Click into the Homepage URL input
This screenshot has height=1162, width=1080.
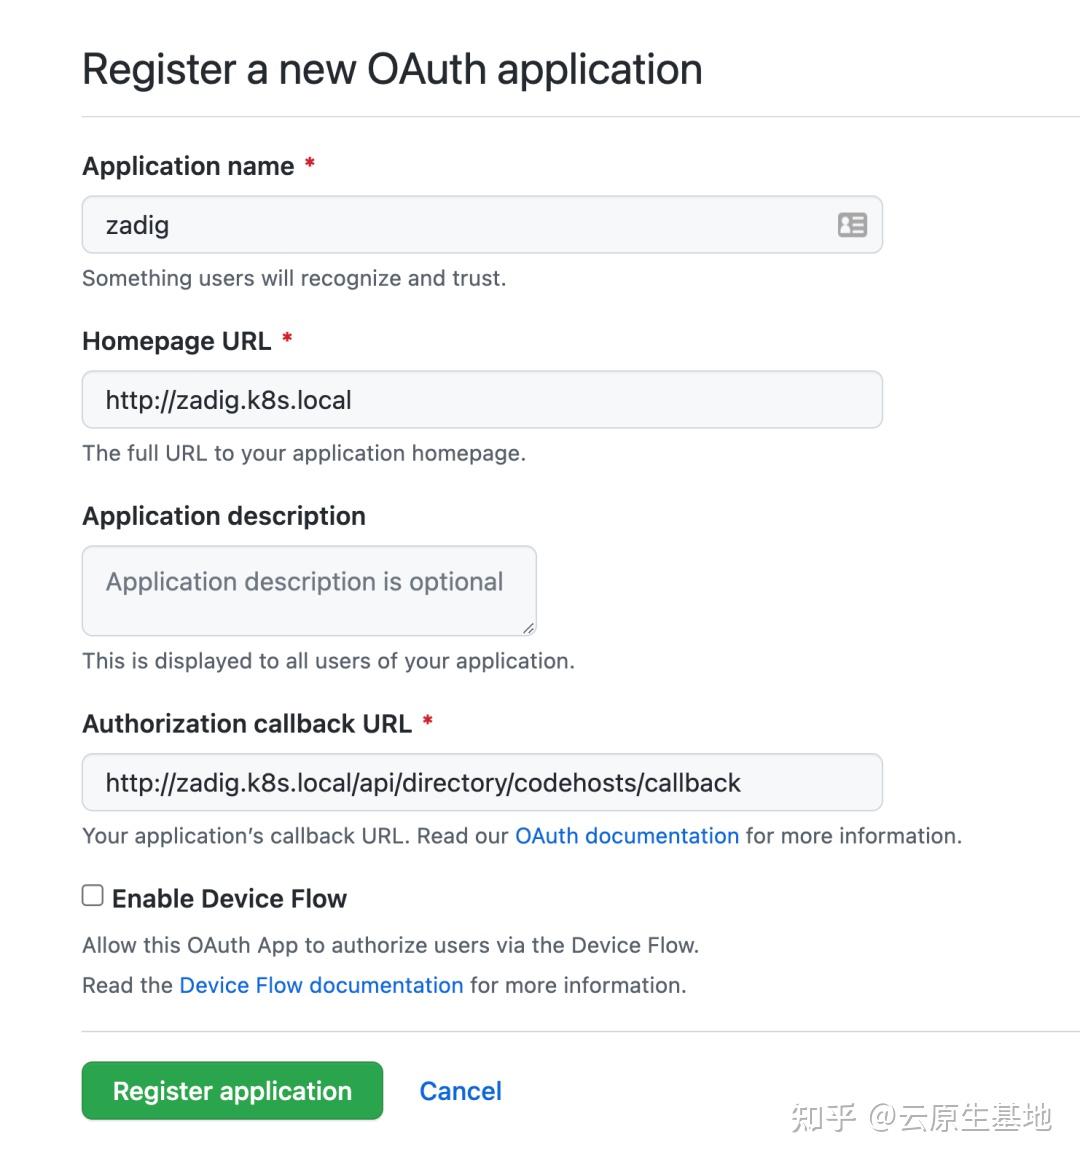pyautogui.click(x=482, y=400)
